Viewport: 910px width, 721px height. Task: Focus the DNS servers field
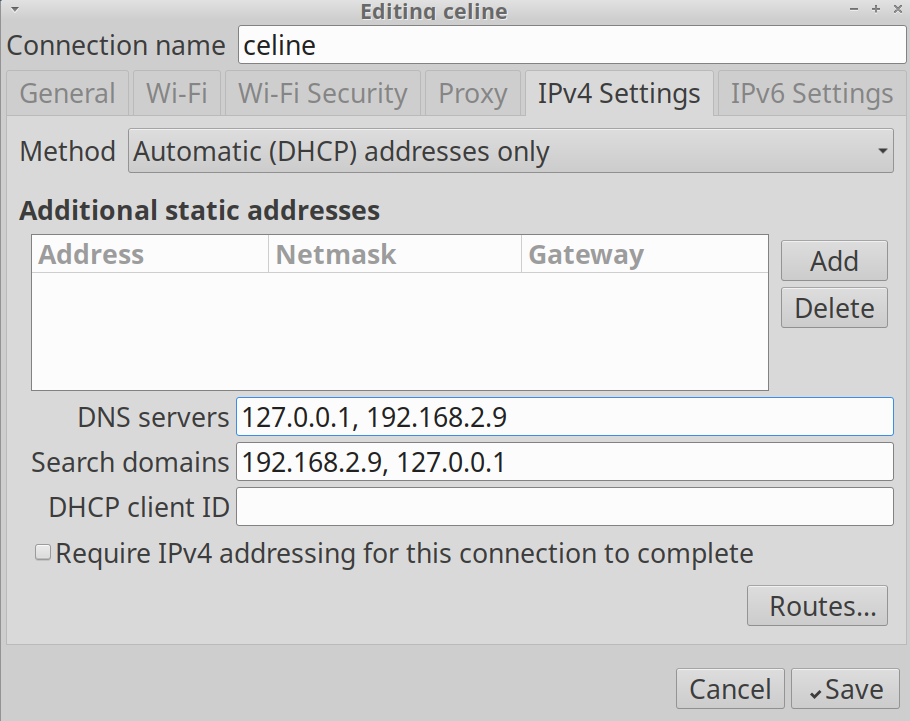pyautogui.click(x=564, y=417)
